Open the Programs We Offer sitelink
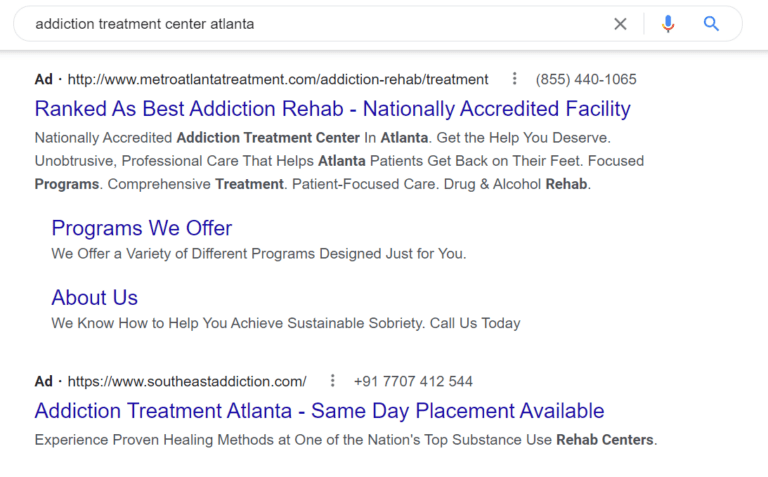 [x=142, y=228]
